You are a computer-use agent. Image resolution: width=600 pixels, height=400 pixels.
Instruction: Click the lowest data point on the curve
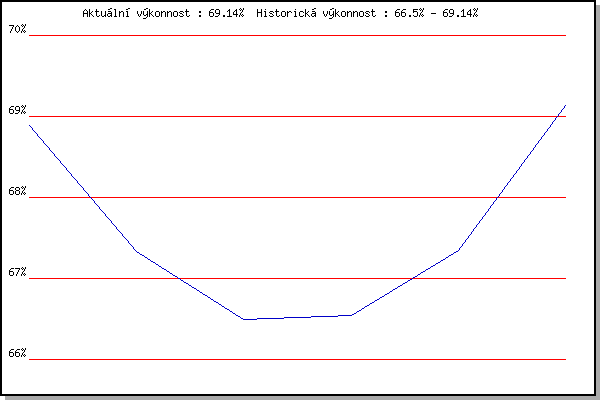point(244,319)
